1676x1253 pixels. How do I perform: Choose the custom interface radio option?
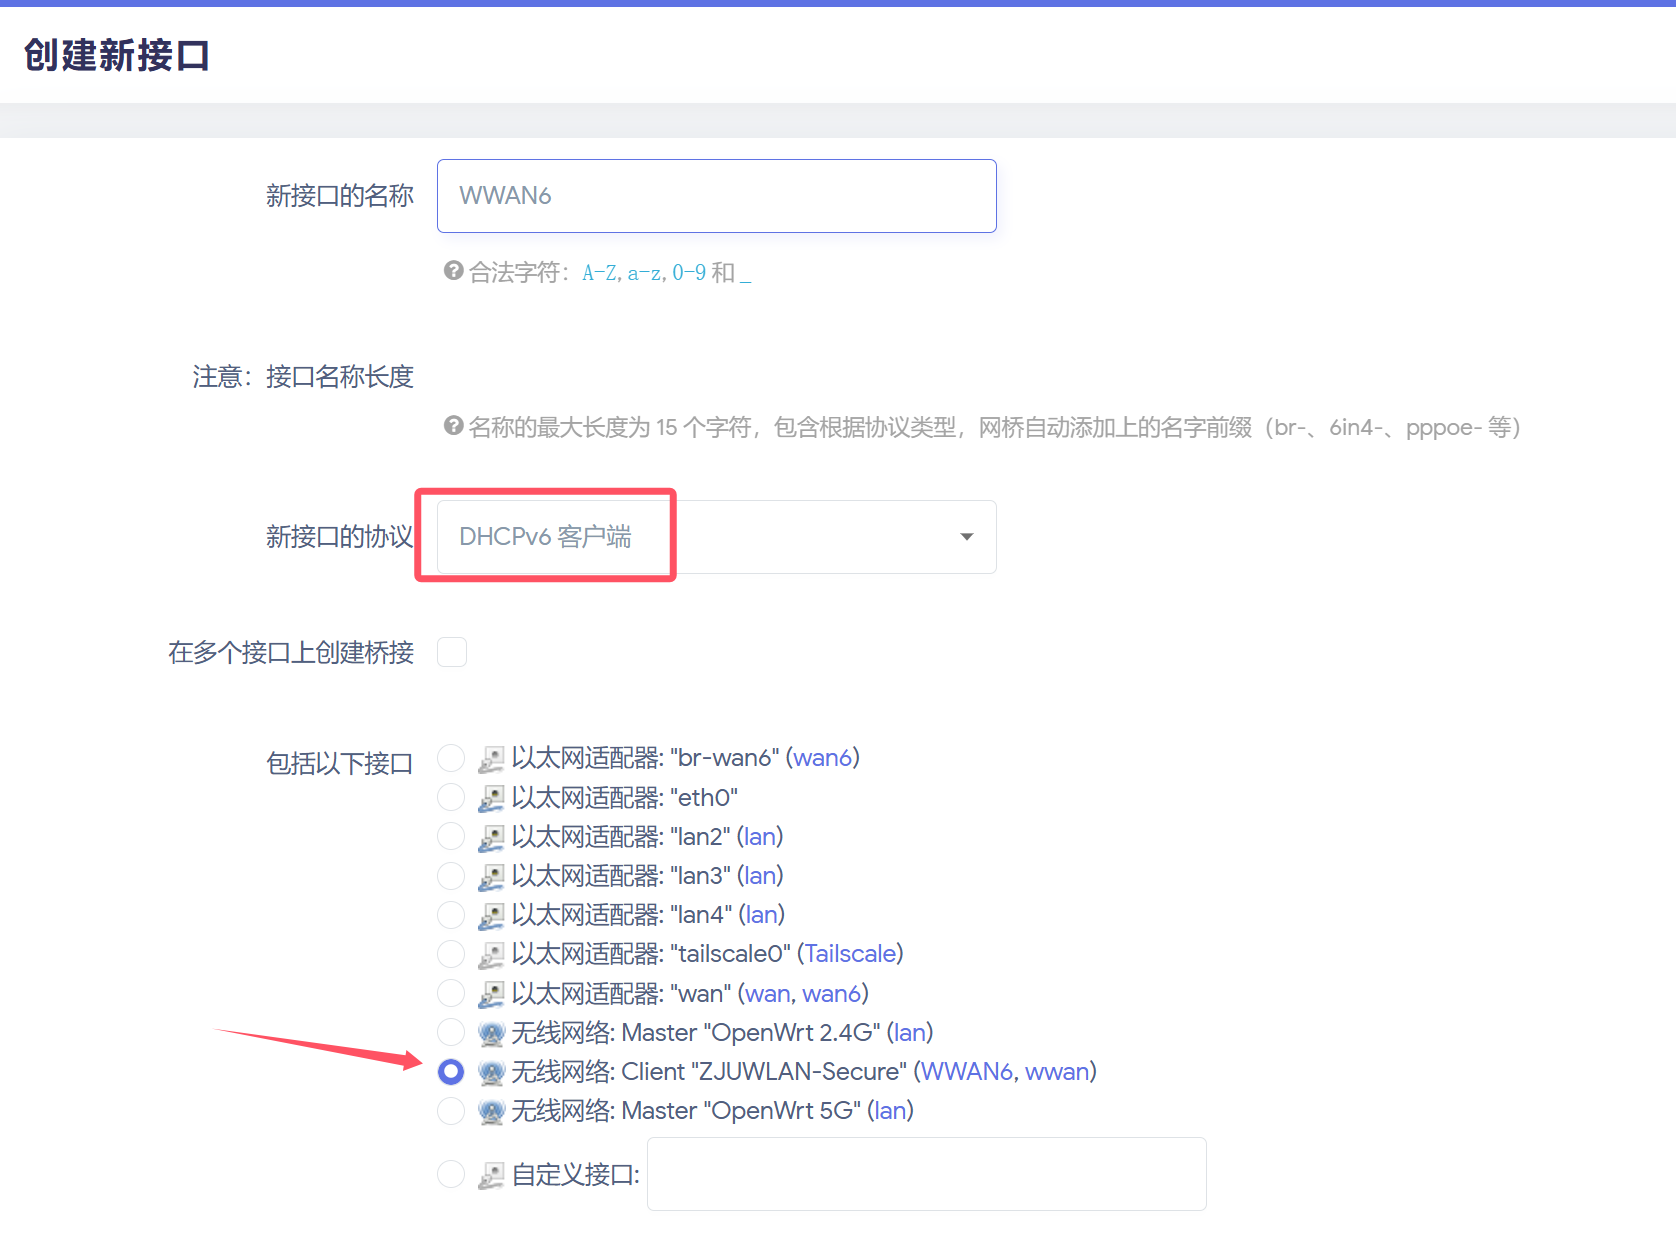(451, 1174)
